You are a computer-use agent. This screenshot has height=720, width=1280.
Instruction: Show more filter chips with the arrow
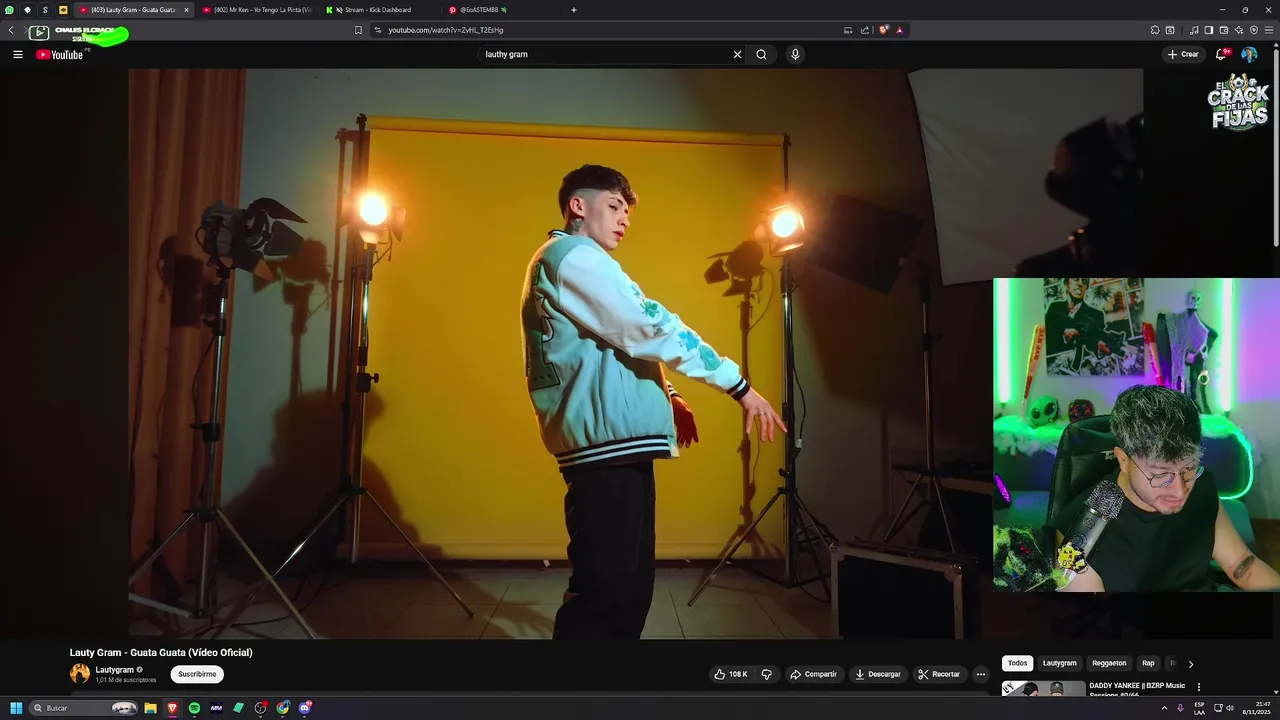click(1190, 663)
